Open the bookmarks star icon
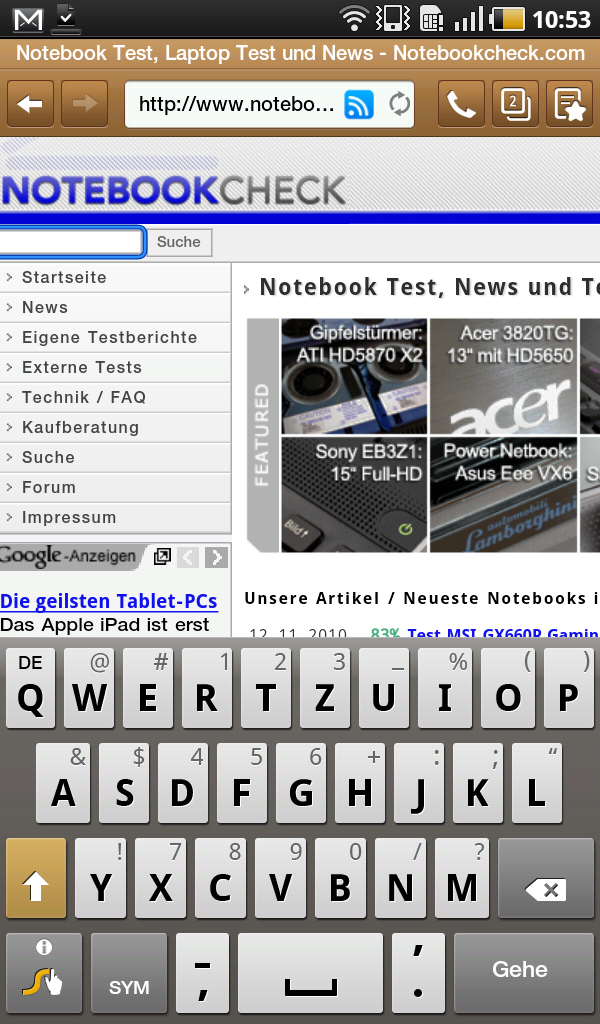Image resolution: width=600 pixels, height=1024 pixels. (x=569, y=103)
